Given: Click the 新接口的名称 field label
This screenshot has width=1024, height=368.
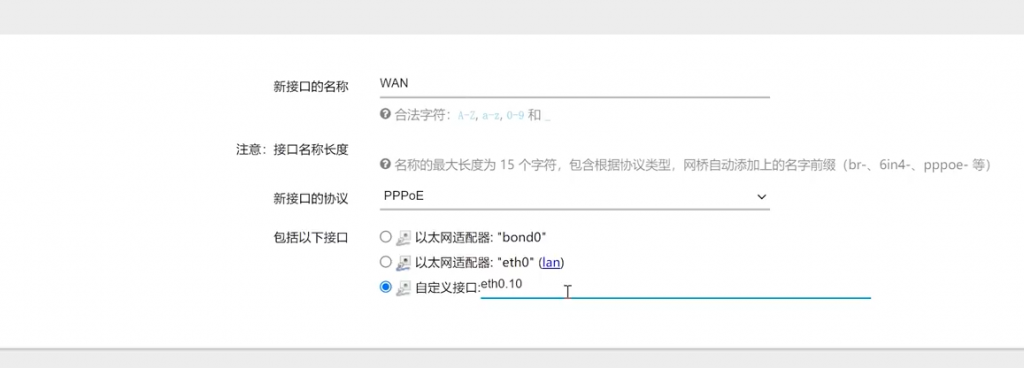Looking at the screenshot, I should (311, 87).
